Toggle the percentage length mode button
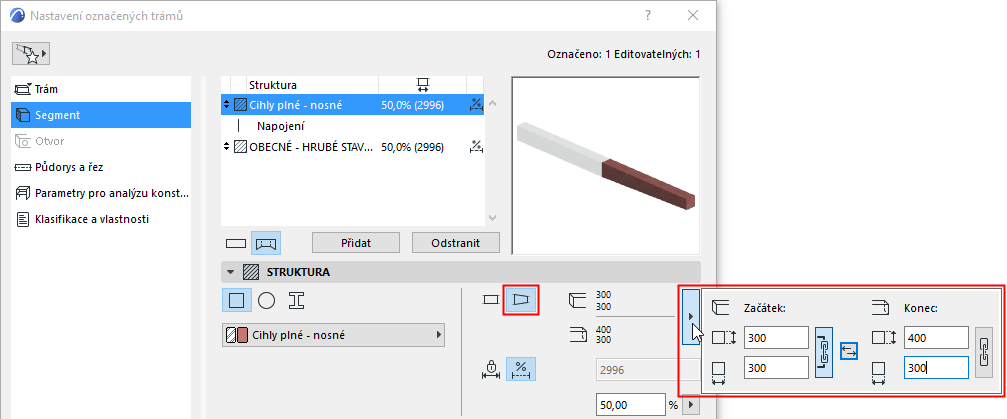1007x419 pixels. [521, 370]
